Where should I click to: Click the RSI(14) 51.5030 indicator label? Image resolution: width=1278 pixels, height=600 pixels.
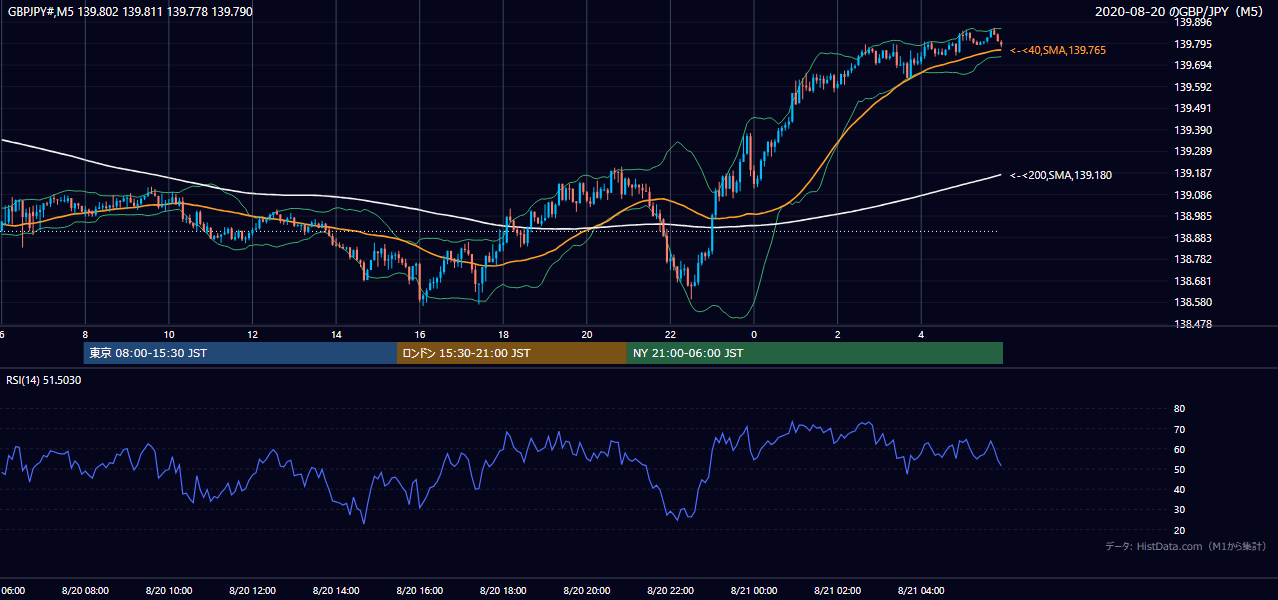pos(44,380)
